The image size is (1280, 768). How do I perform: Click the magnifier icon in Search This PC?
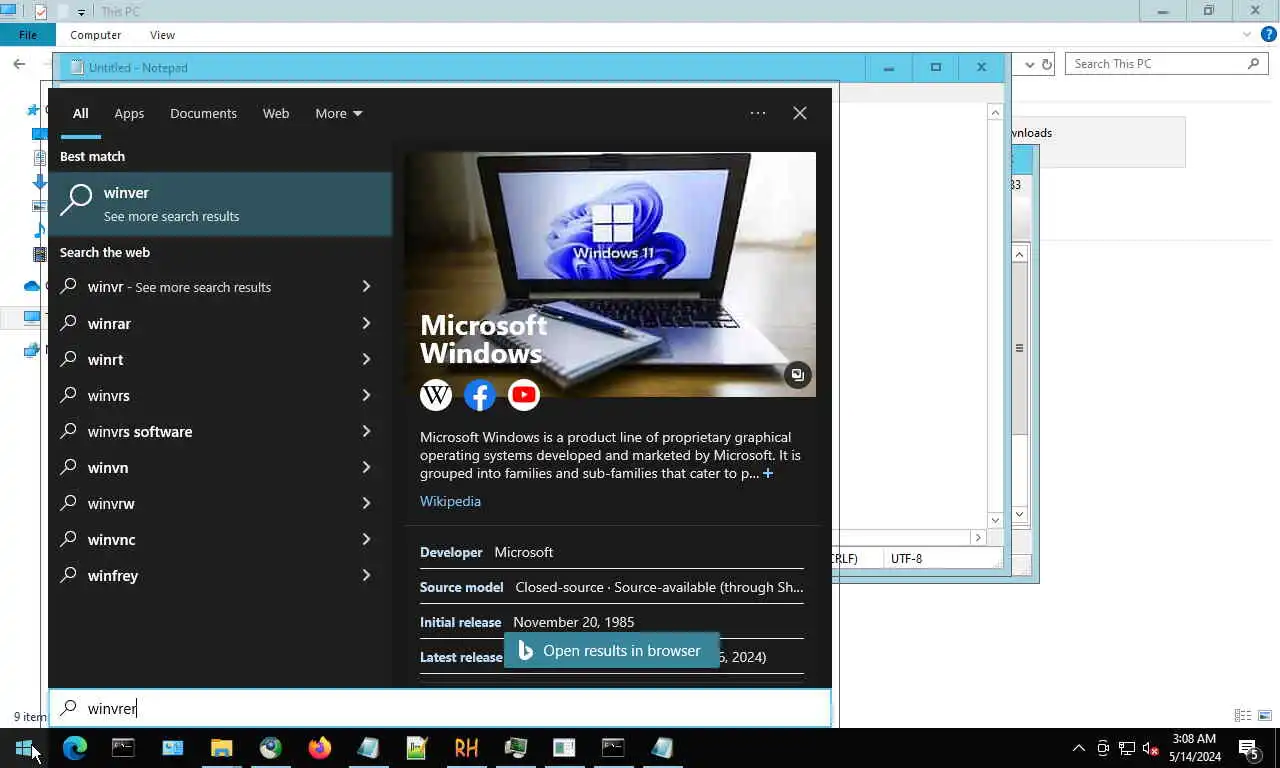click(1254, 63)
